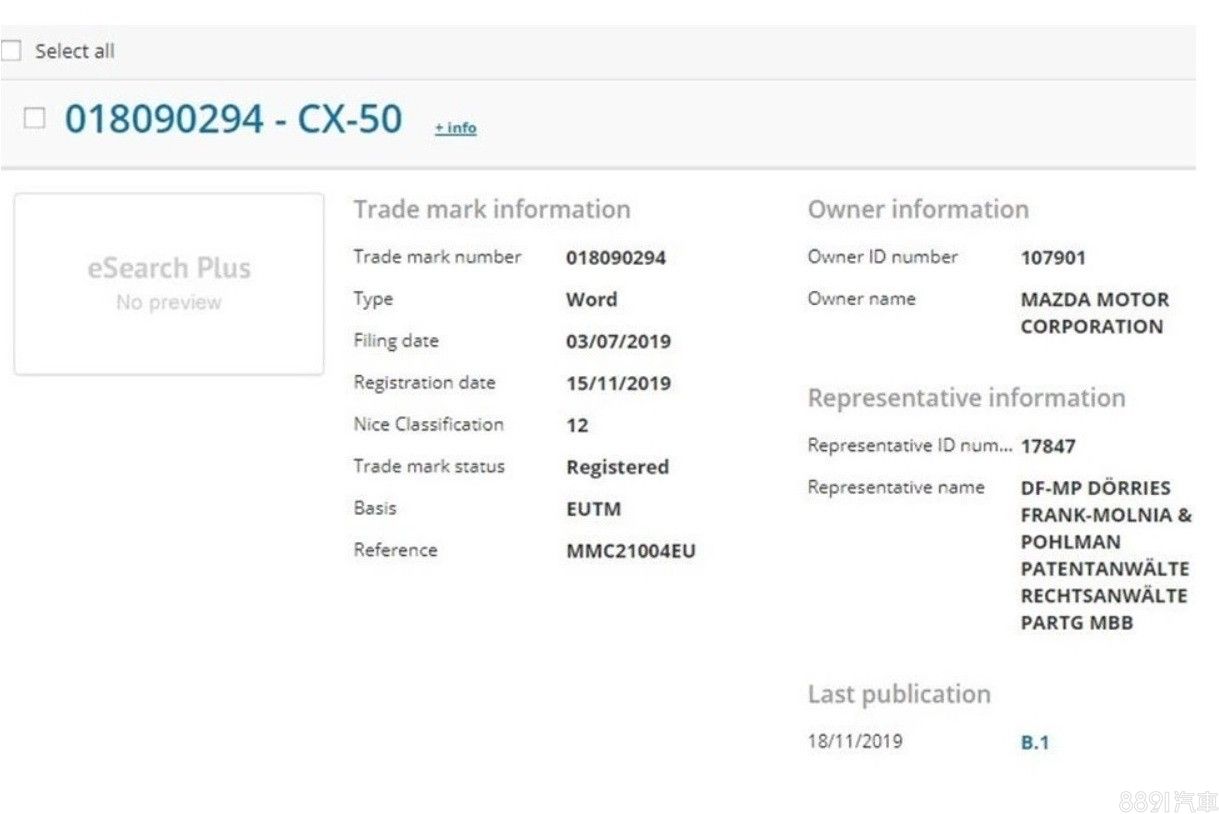
Task: Click the "Trade mark information" heading
Action: coord(491,209)
